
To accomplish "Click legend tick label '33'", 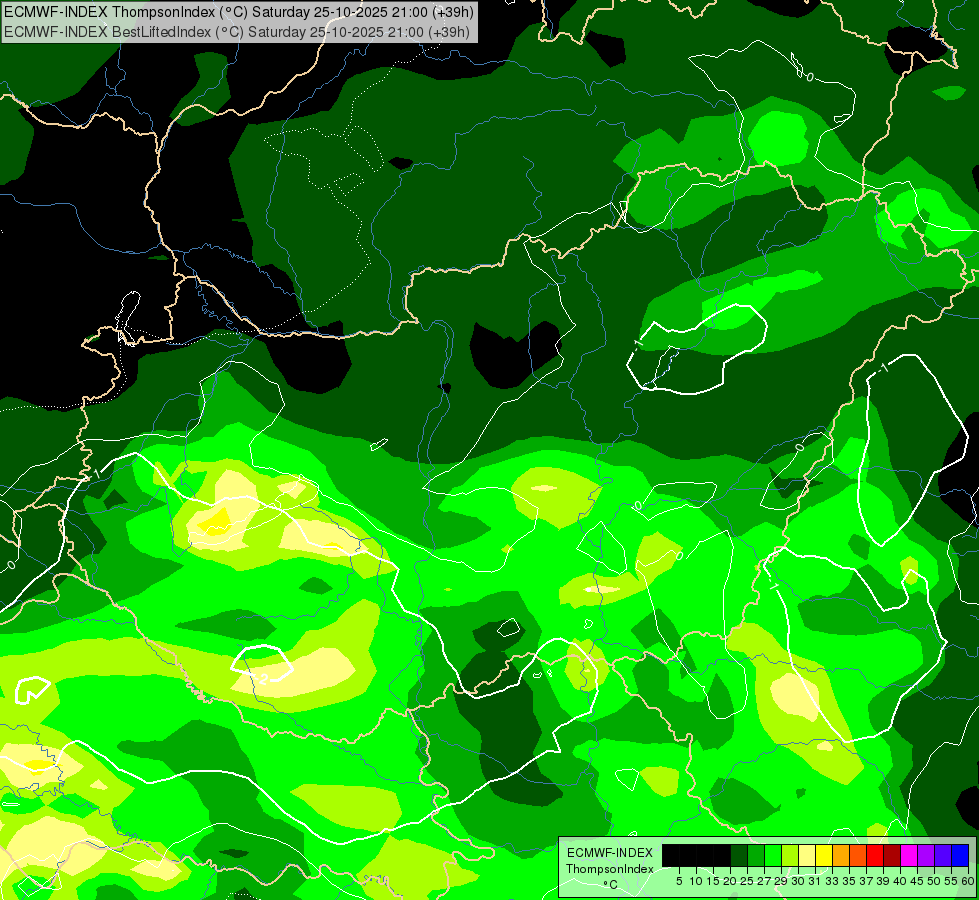I will pos(832,881).
